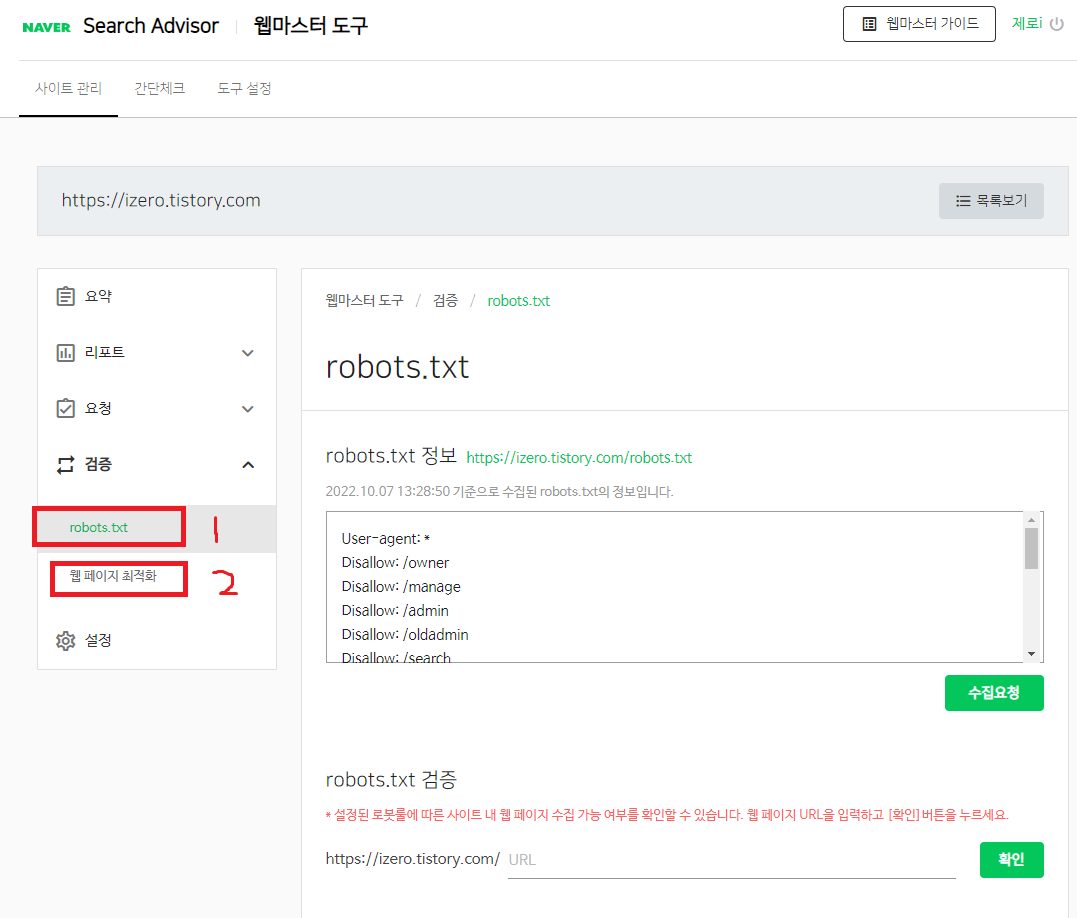Click https://izero.tistory.com site address text
Screen dimensions: 1077x918
(x=161, y=200)
